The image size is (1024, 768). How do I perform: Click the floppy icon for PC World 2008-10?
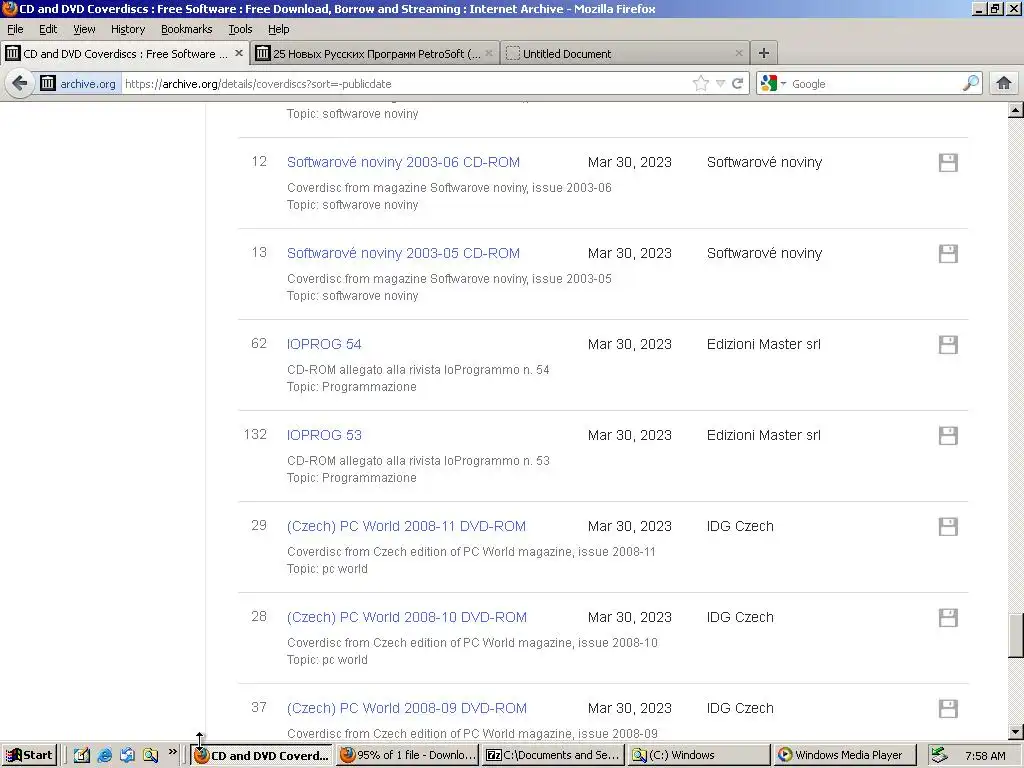point(948,617)
